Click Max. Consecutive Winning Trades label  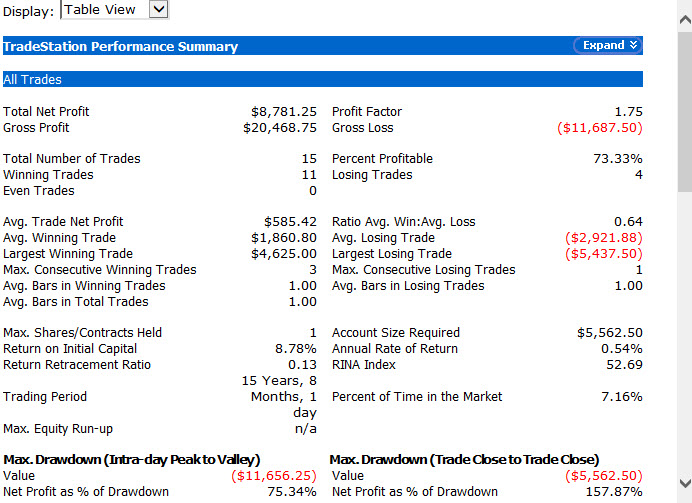pyautogui.click(x=100, y=270)
